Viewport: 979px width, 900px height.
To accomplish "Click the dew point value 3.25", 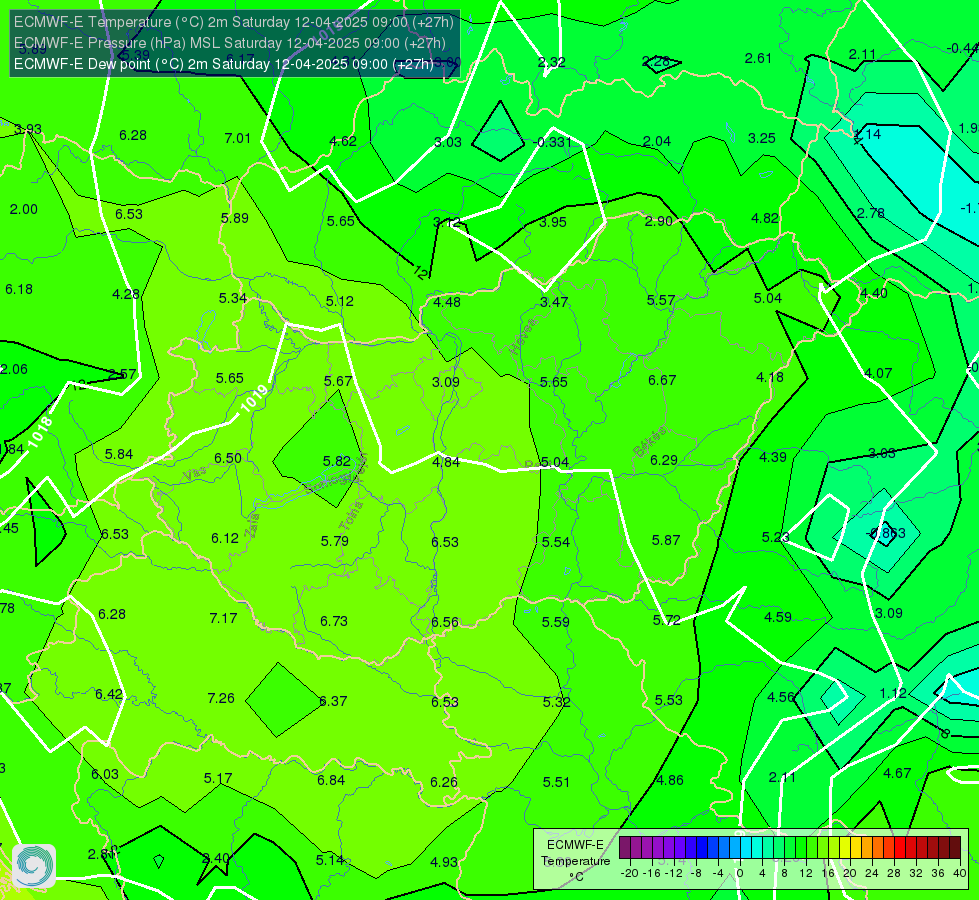I will (x=762, y=138).
